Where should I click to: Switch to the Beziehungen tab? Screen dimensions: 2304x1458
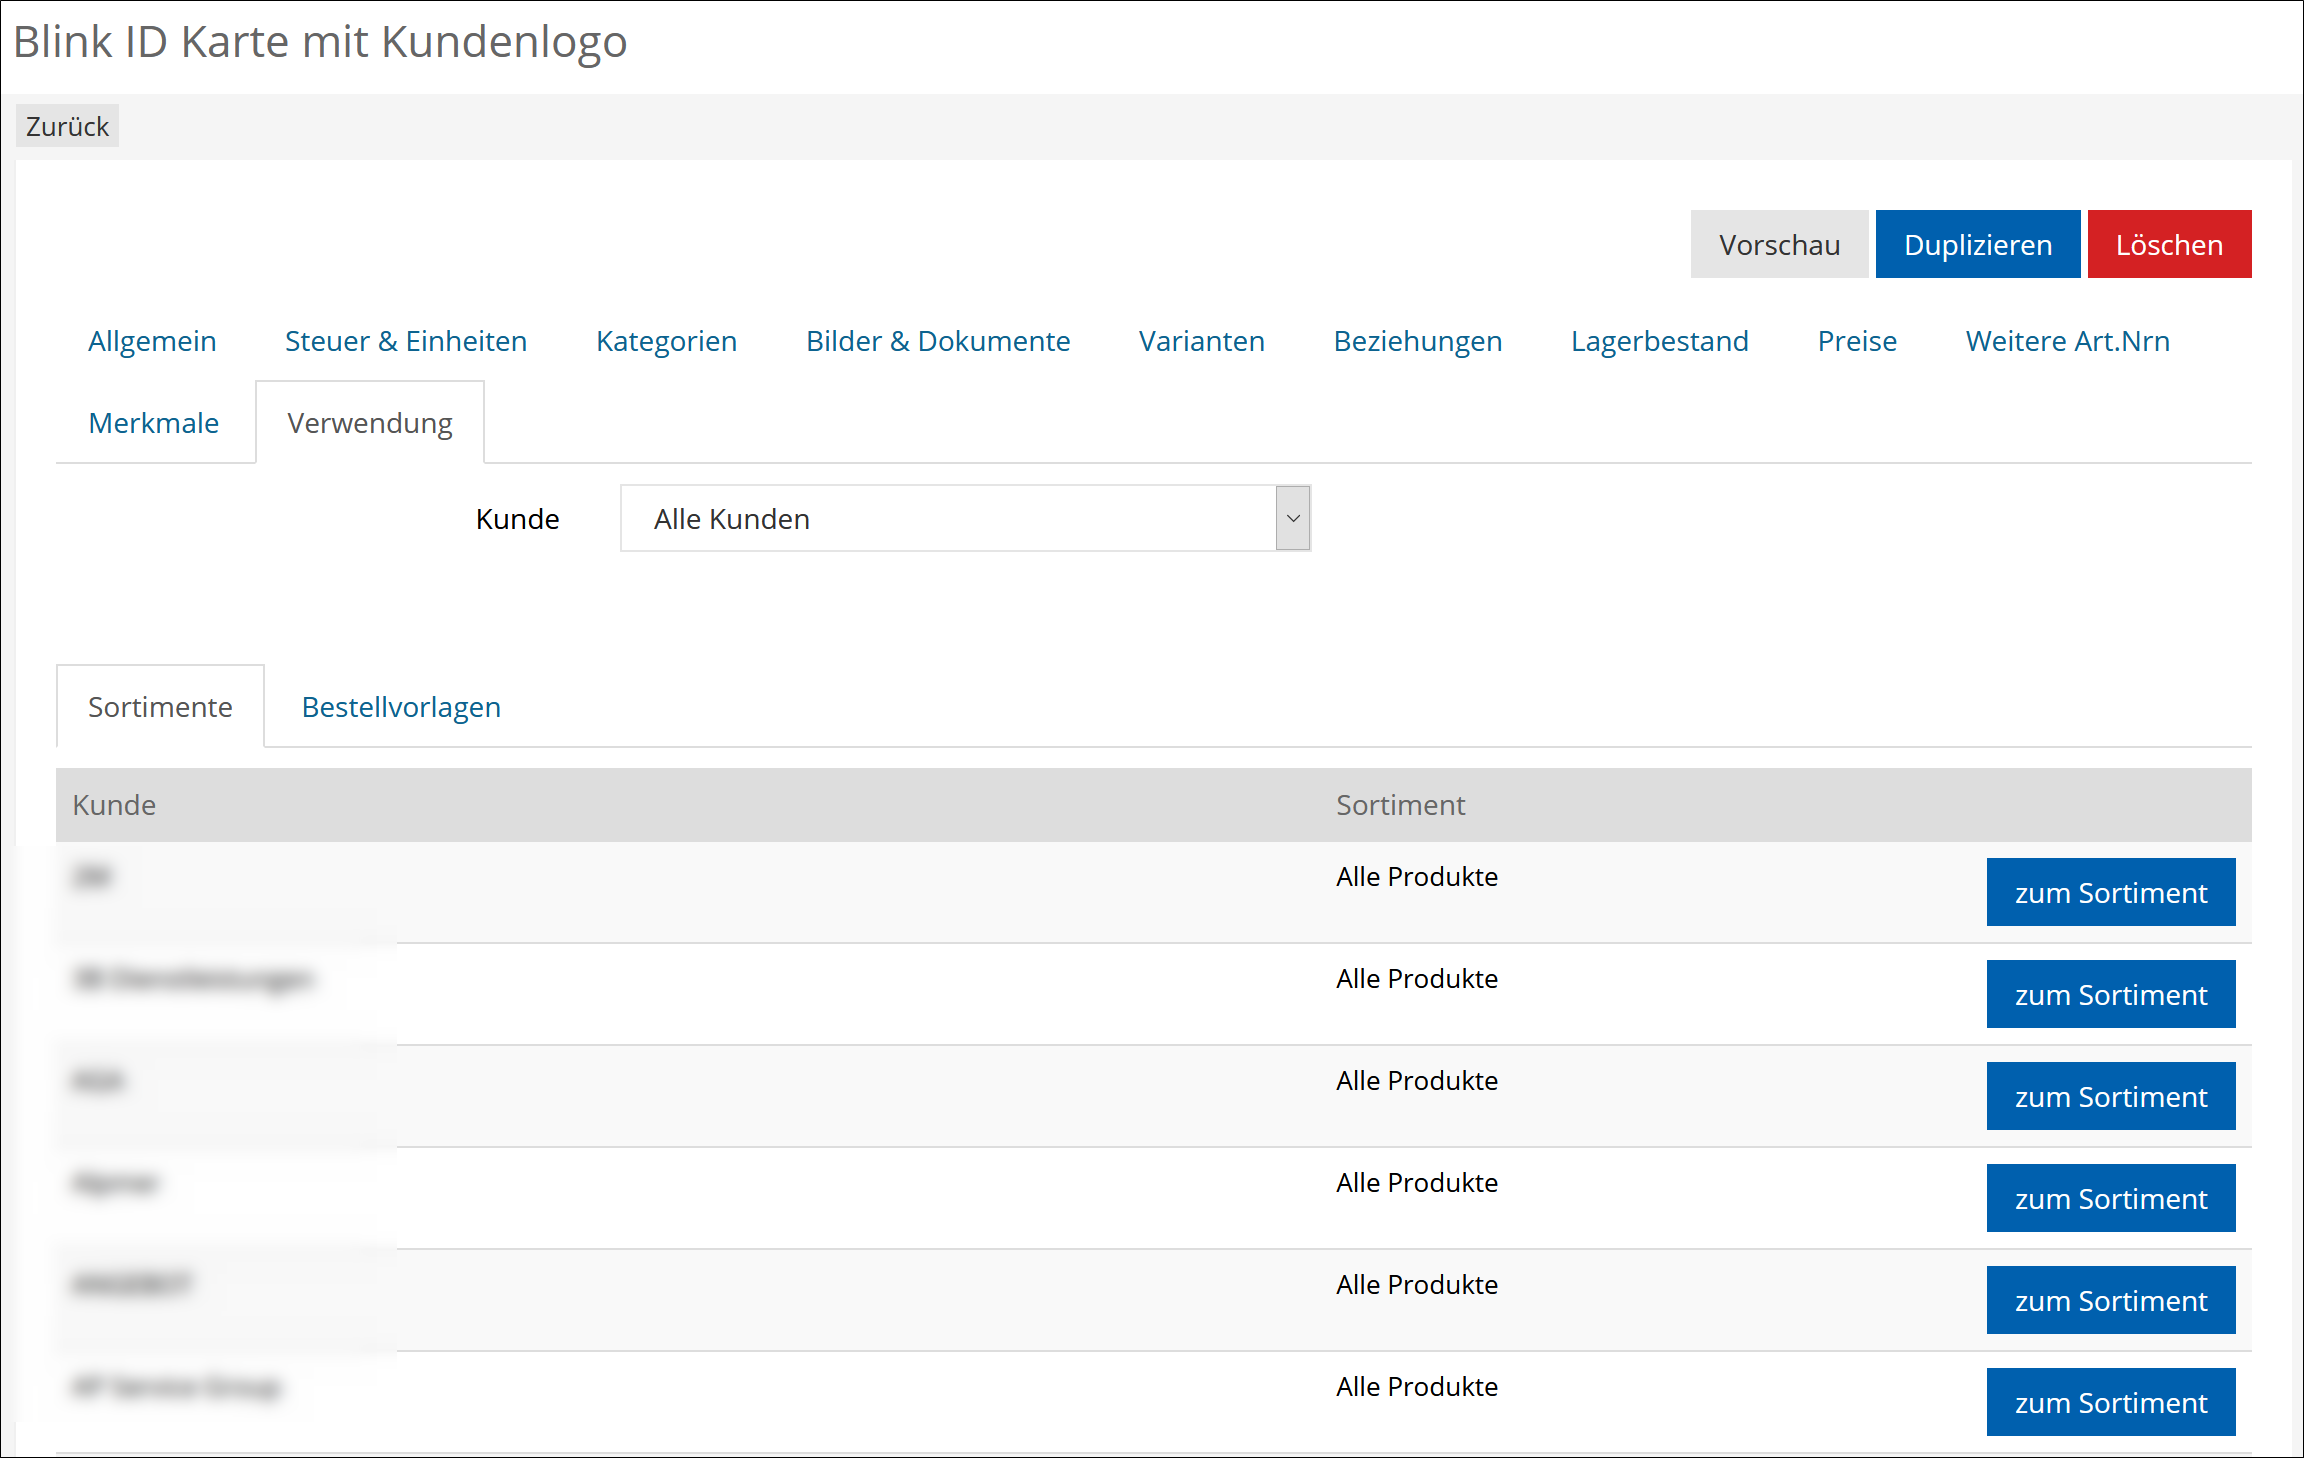pos(1417,341)
